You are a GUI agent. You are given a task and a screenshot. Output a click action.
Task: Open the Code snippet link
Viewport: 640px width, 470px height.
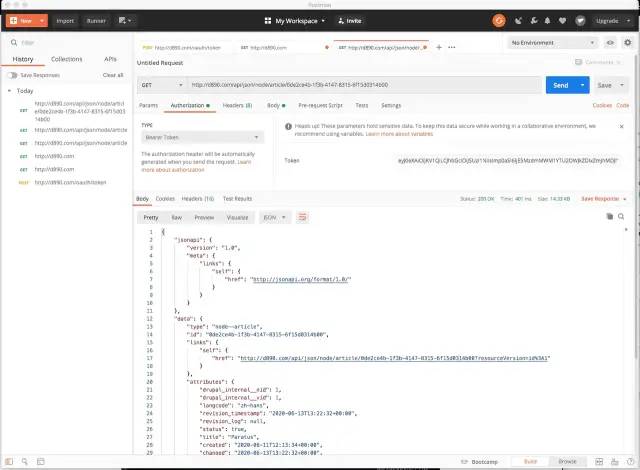622,105
